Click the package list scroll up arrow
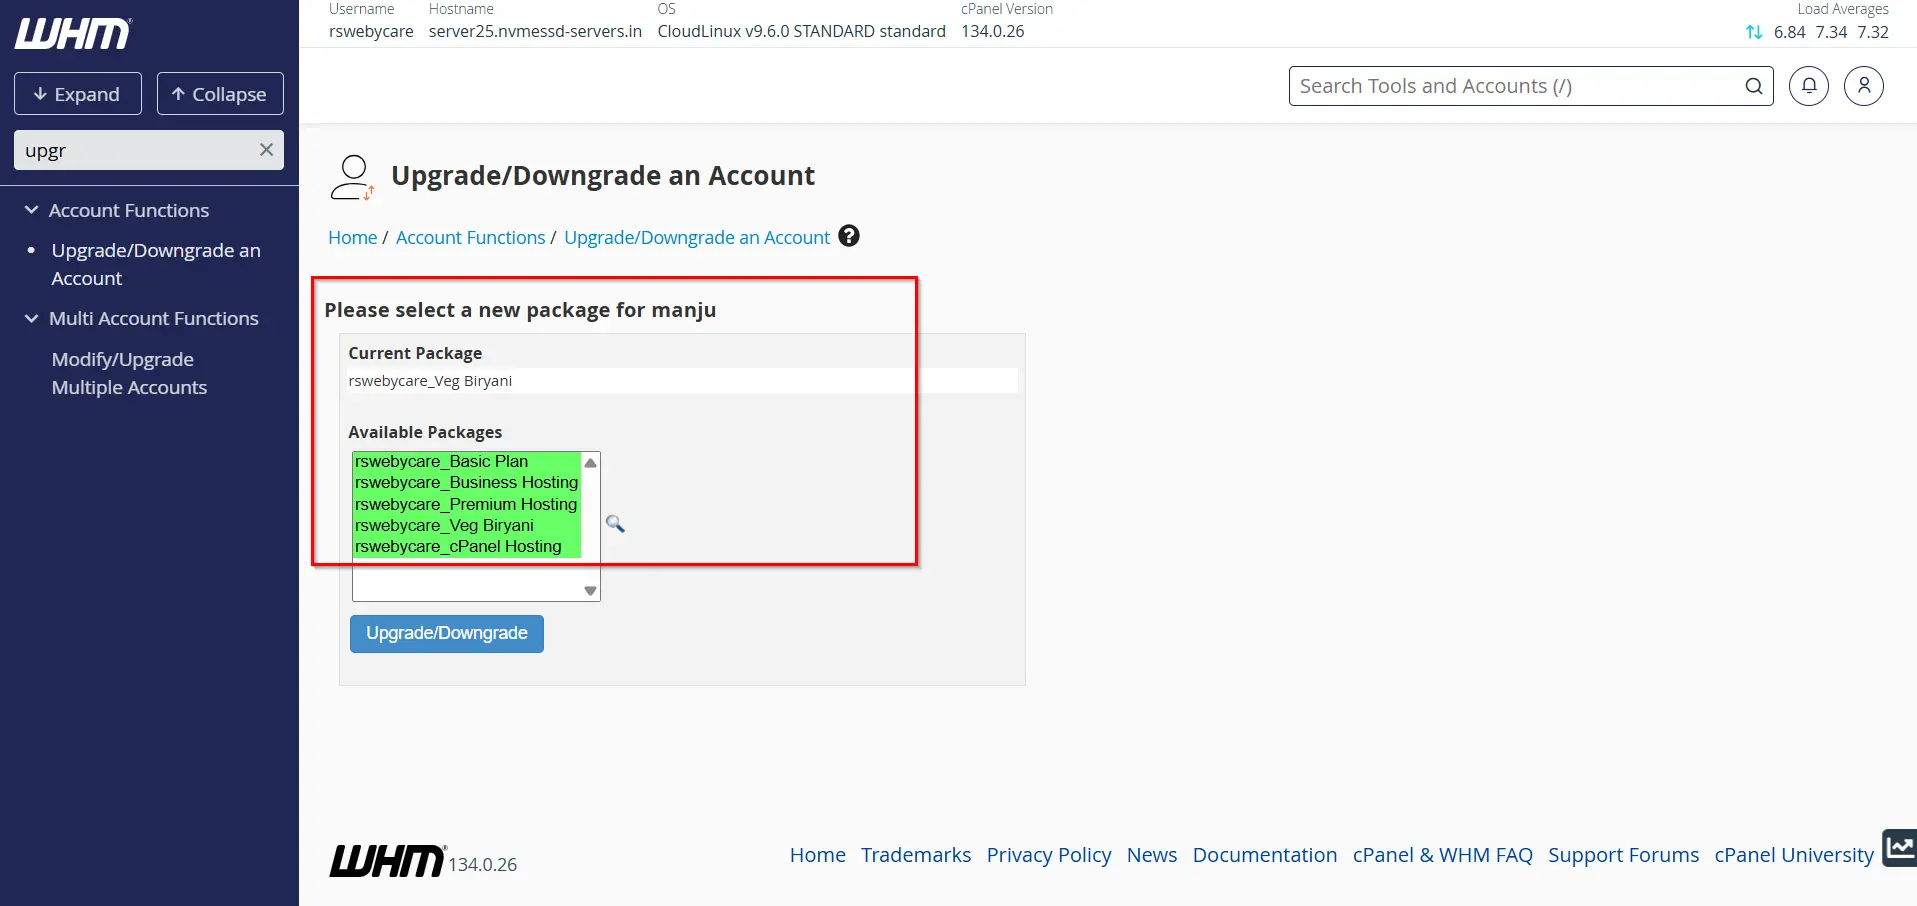Screen dimensions: 1917x906 [590, 462]
